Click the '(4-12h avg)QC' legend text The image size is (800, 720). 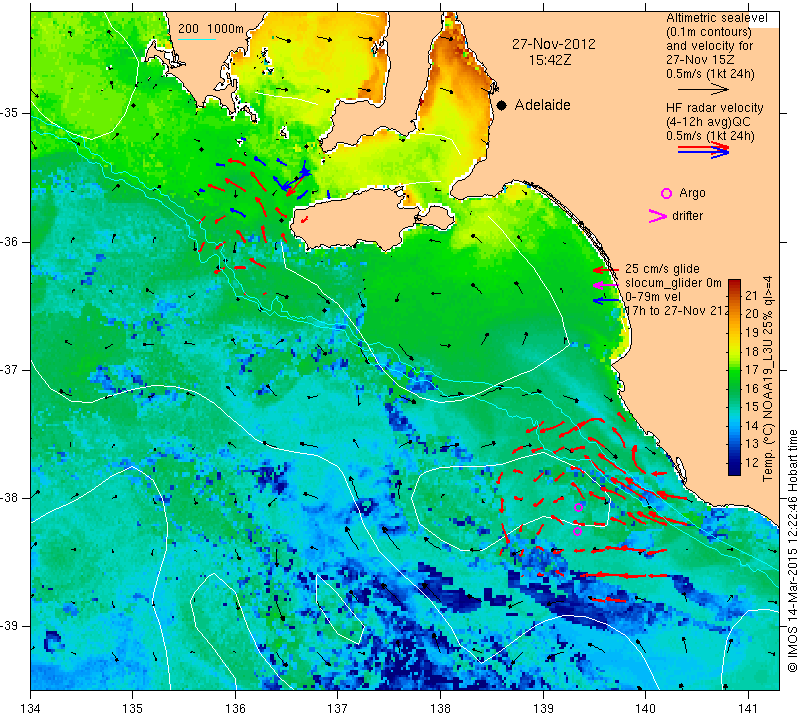tap(708, 122)
